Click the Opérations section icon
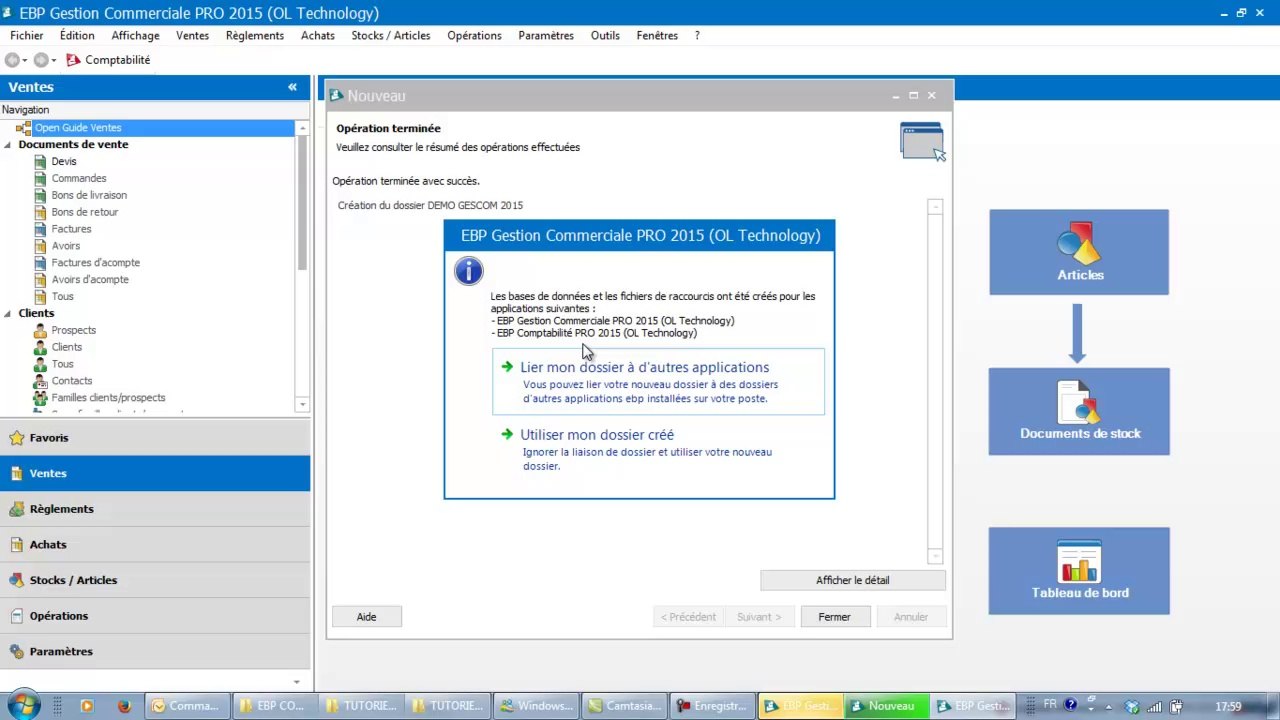 click(16, 616)
